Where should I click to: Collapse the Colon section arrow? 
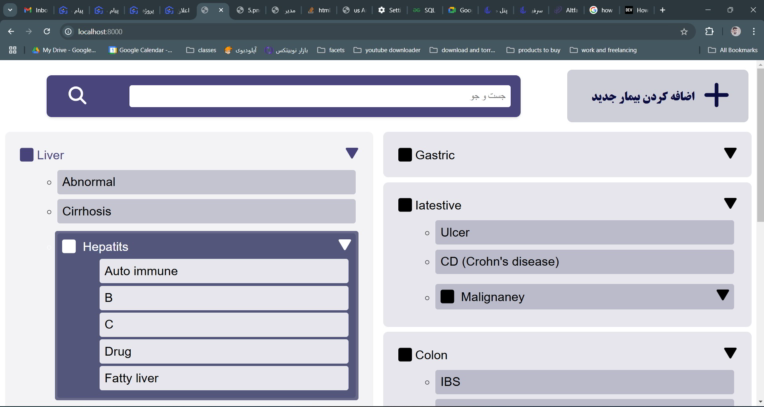(x=730, y=353)
